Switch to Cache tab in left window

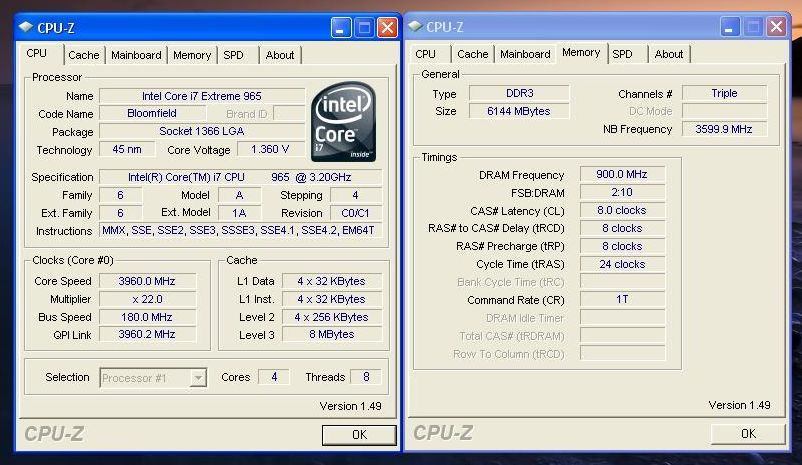pos(84,55)
